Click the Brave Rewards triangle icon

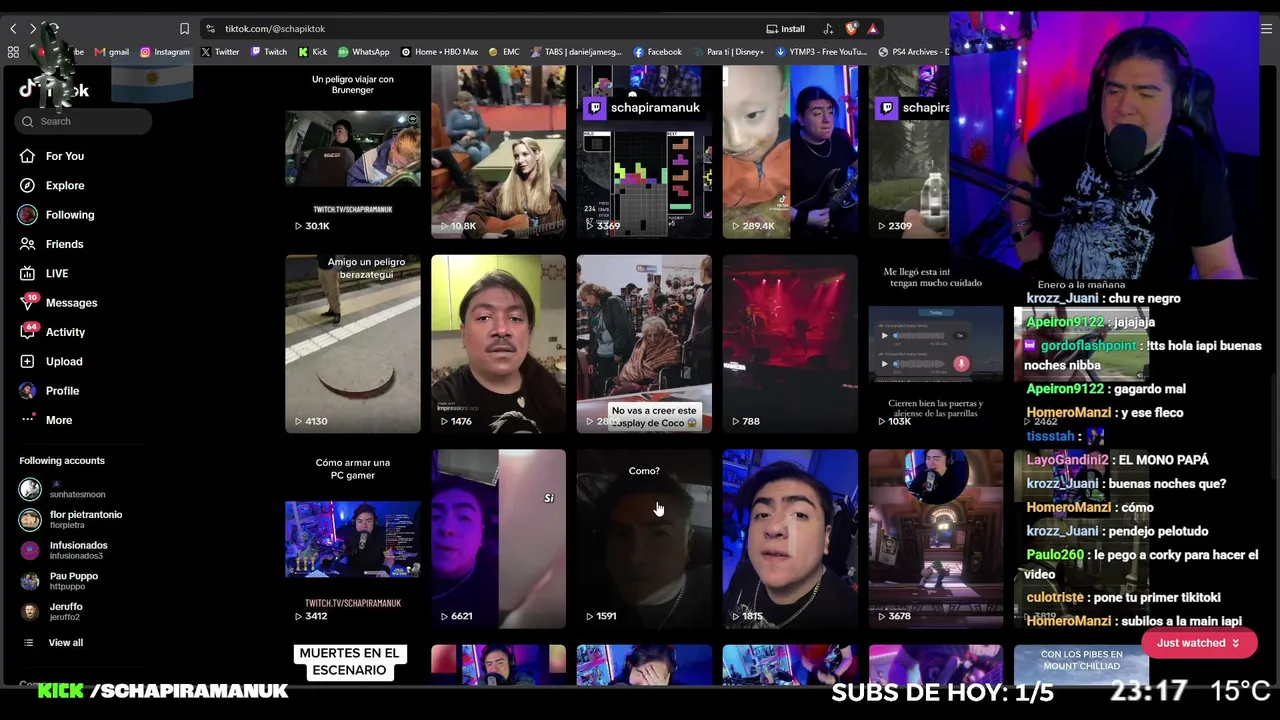(873, 29)
